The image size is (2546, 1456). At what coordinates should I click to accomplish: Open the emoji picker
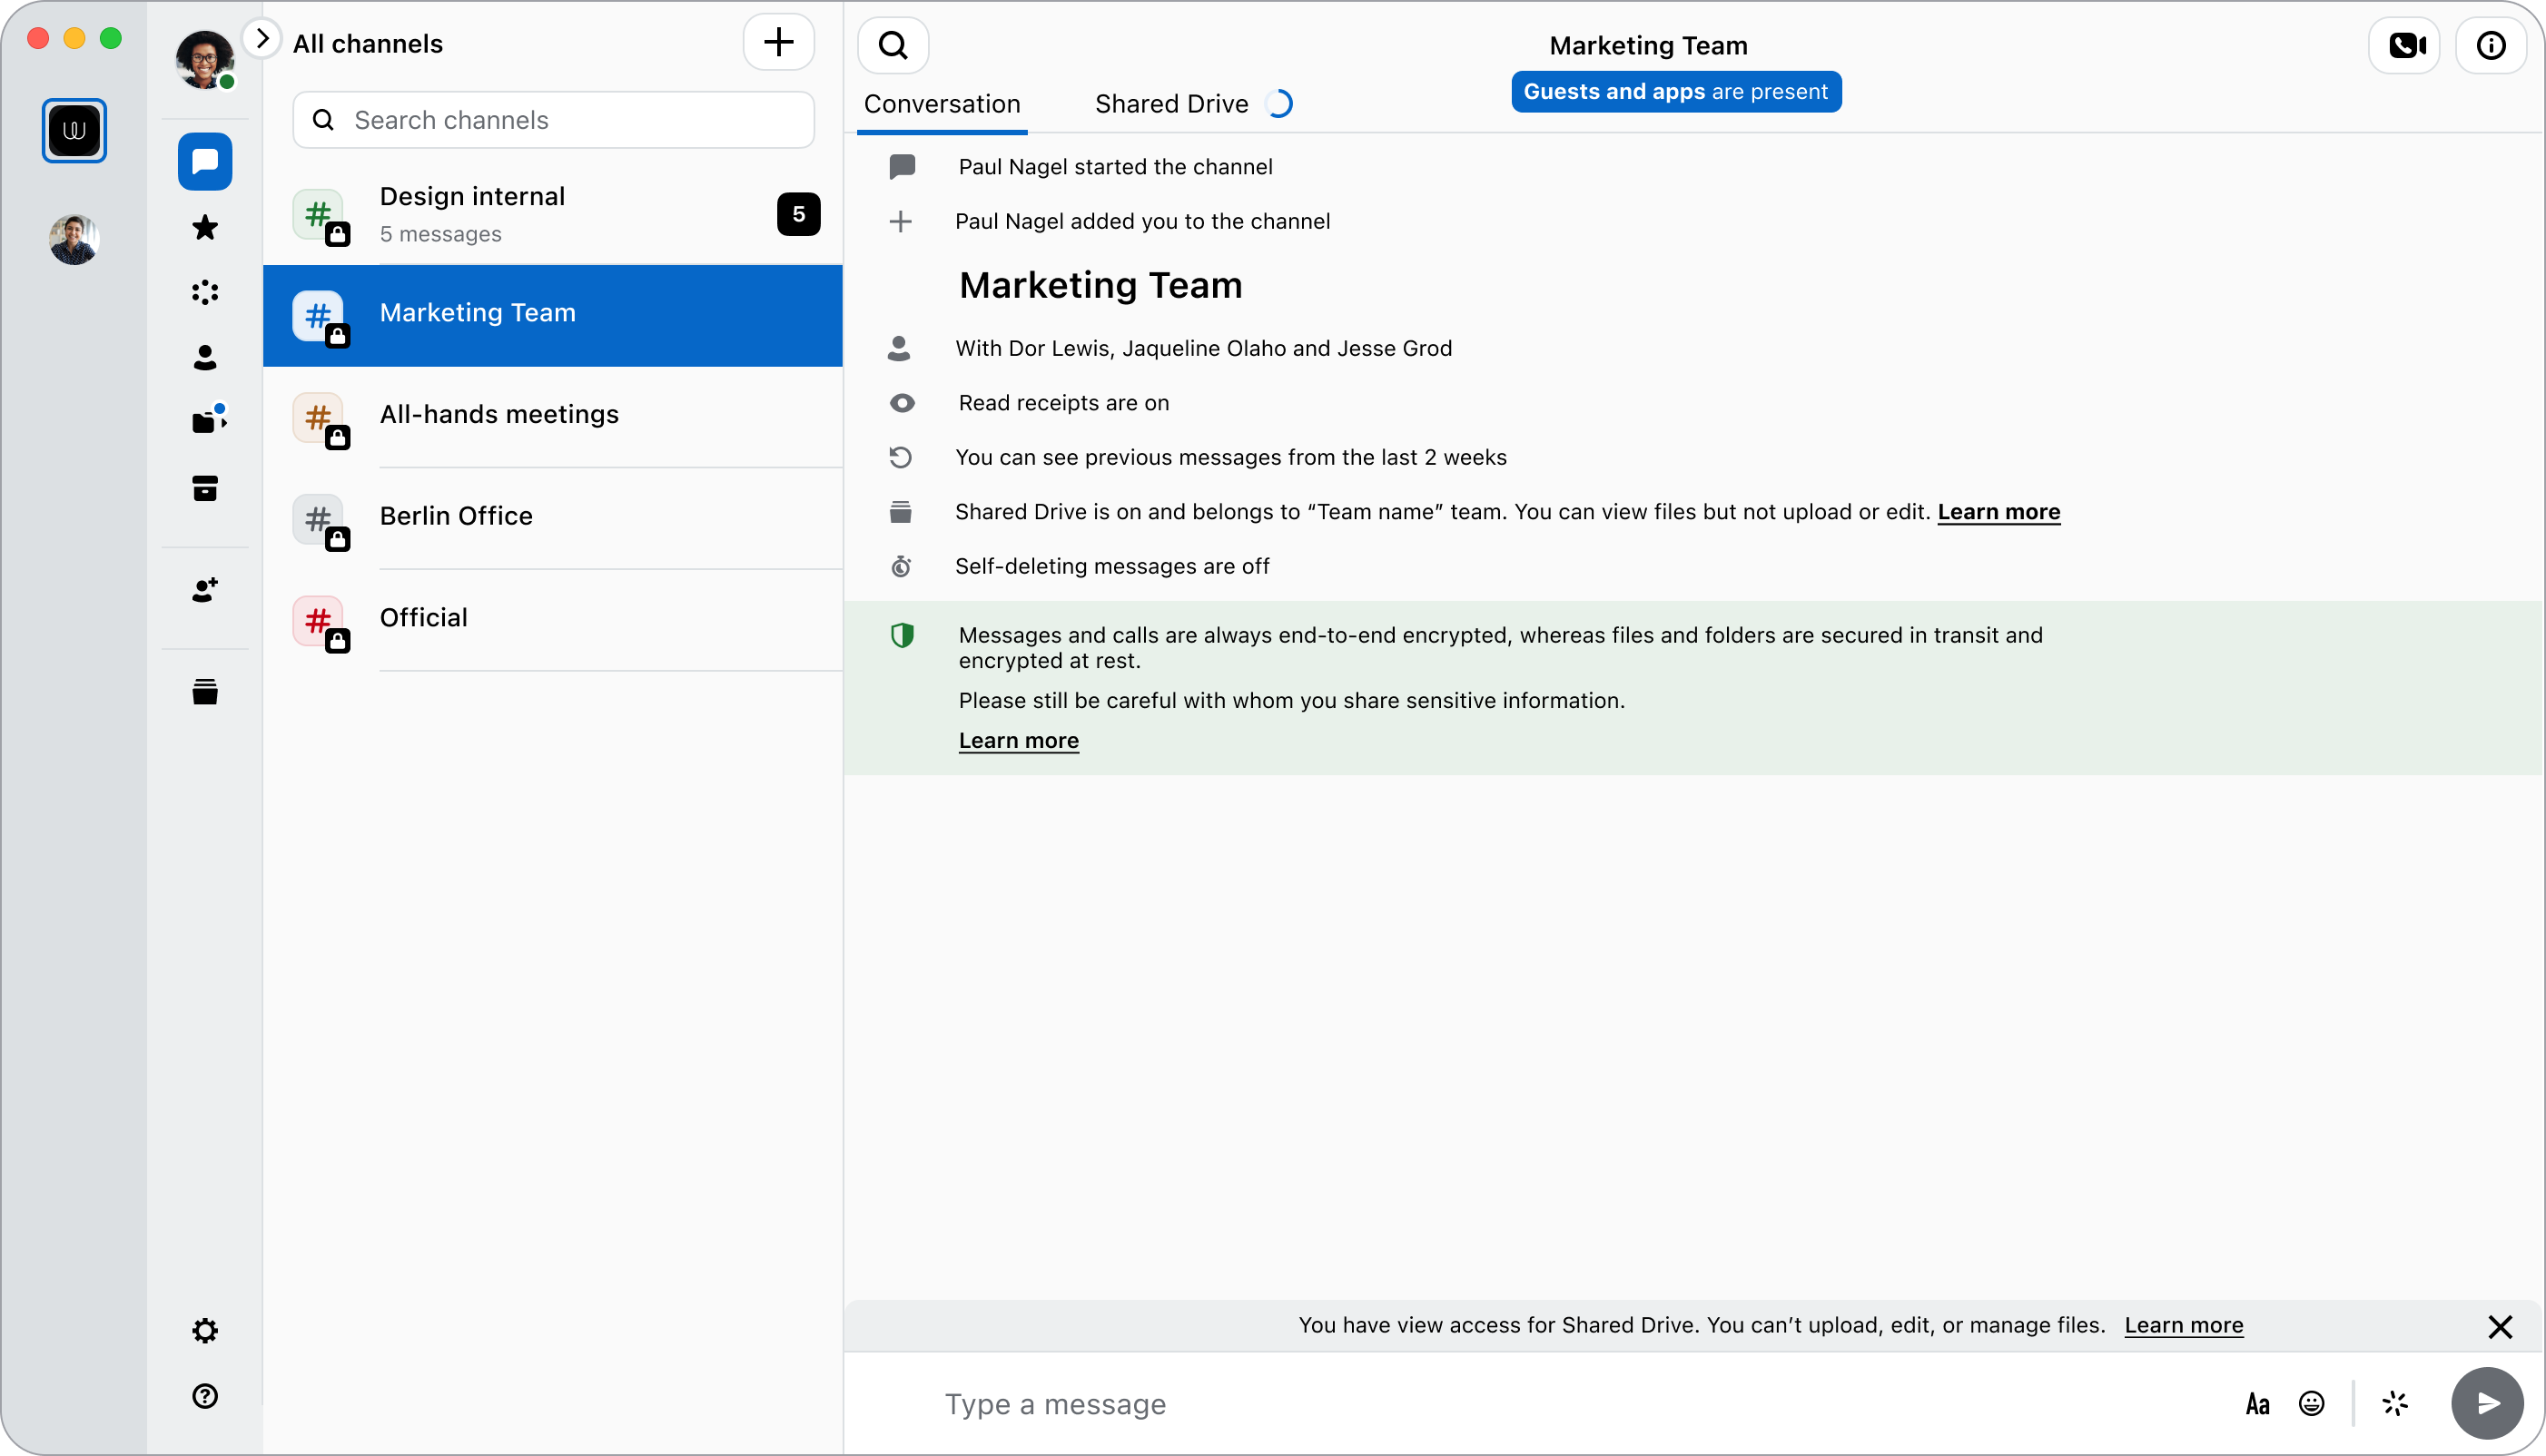coord(2312,1403)
